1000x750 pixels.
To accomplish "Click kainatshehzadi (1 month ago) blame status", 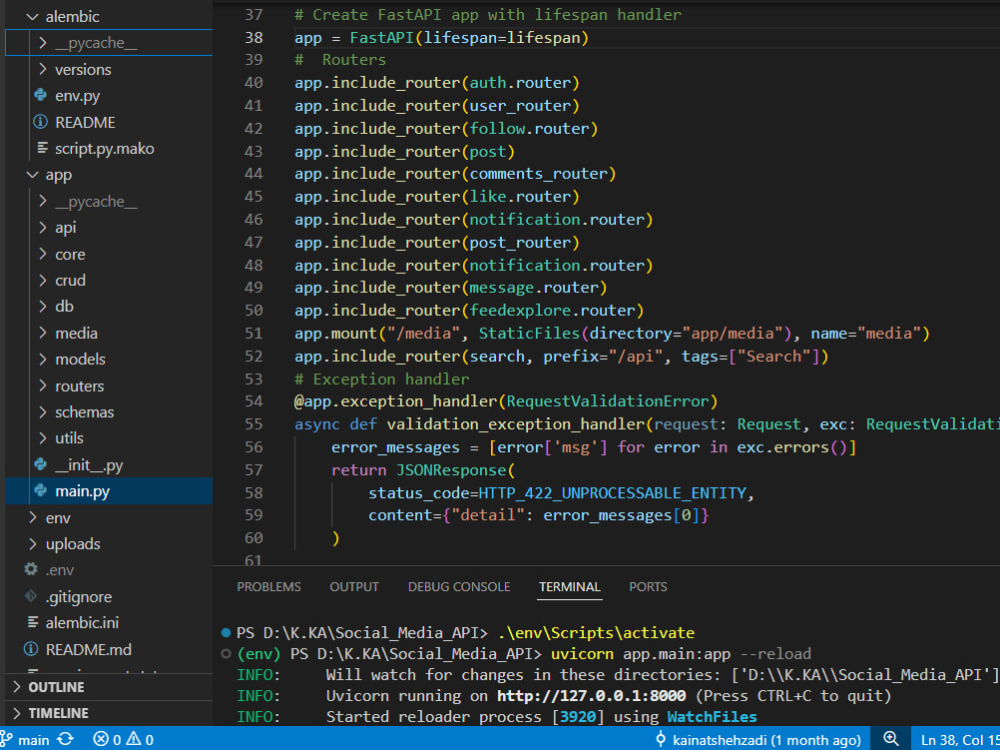I will (767, 740).
